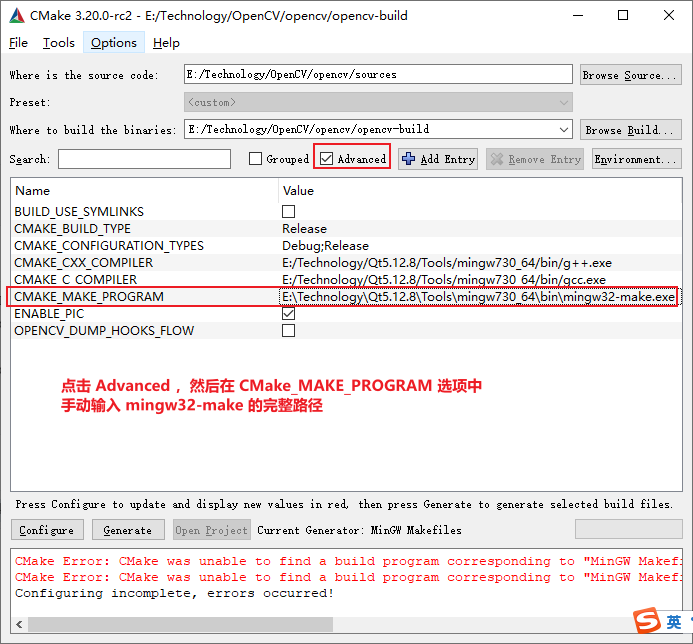
Task: Click the gcc.exe compiler path value
Action: tap(444, 280)
